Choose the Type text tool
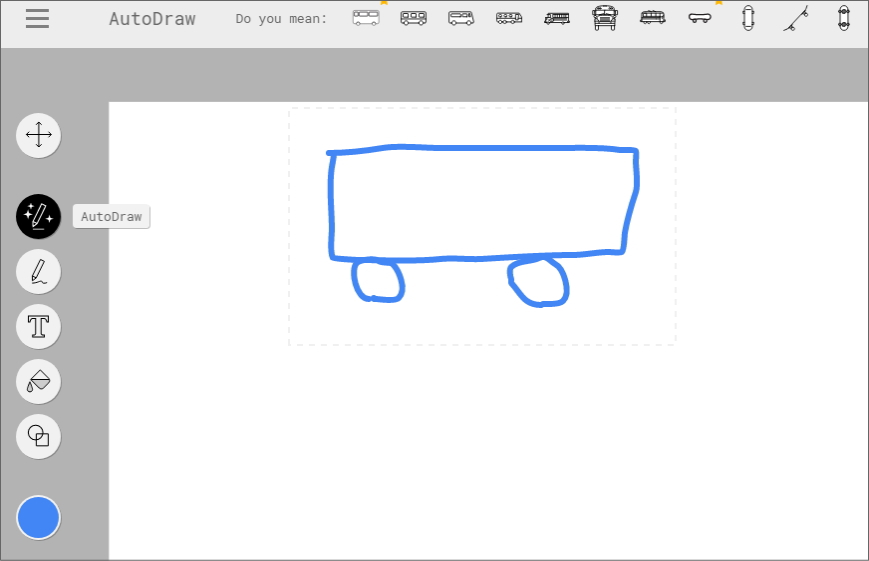Image resolution: width=869 pixels, height=561 pixels. pyautogui.click(x=38, y=326)
